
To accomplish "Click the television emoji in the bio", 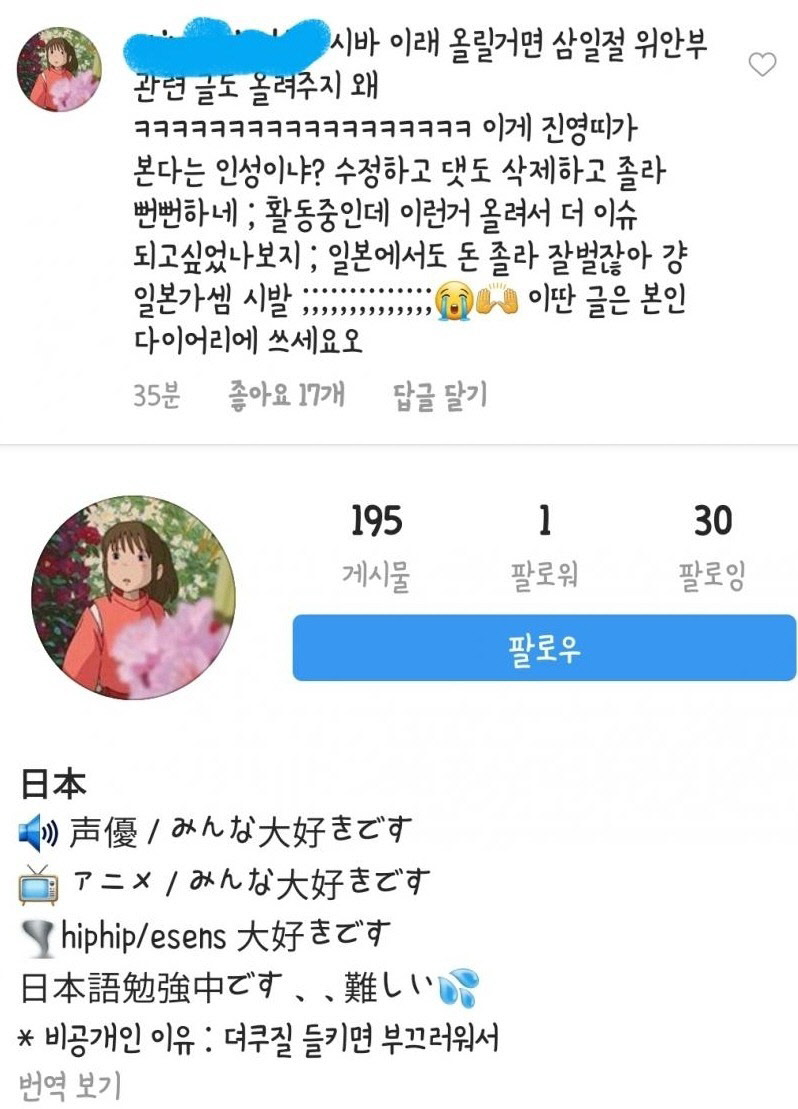I will [38, 884].
